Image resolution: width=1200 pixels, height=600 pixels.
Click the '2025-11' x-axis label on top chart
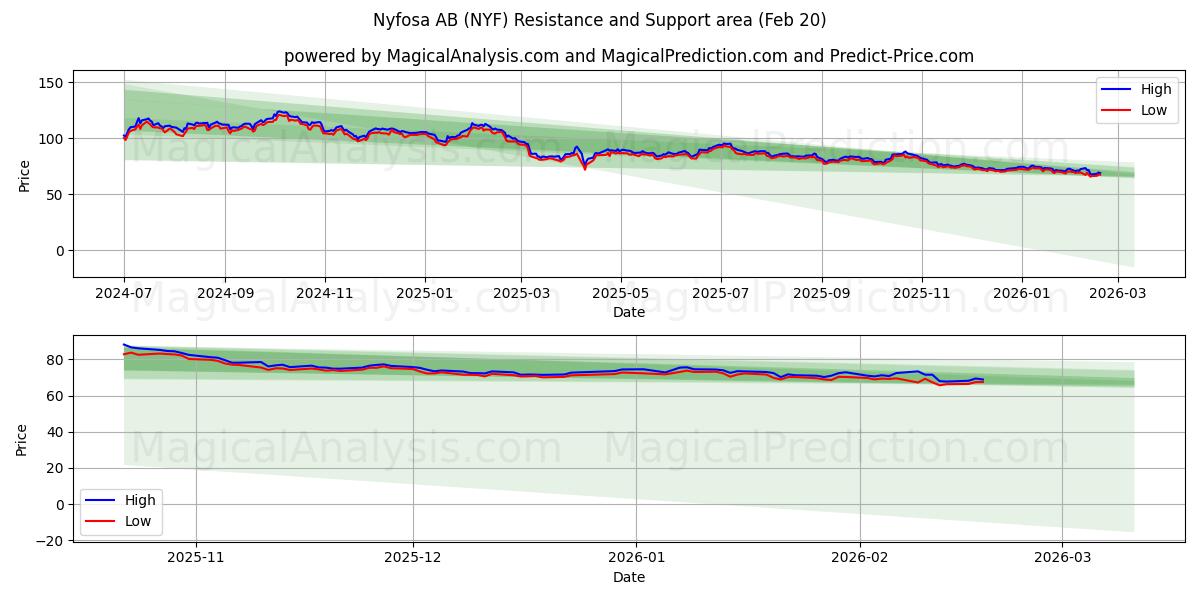(x=922, y=295)
